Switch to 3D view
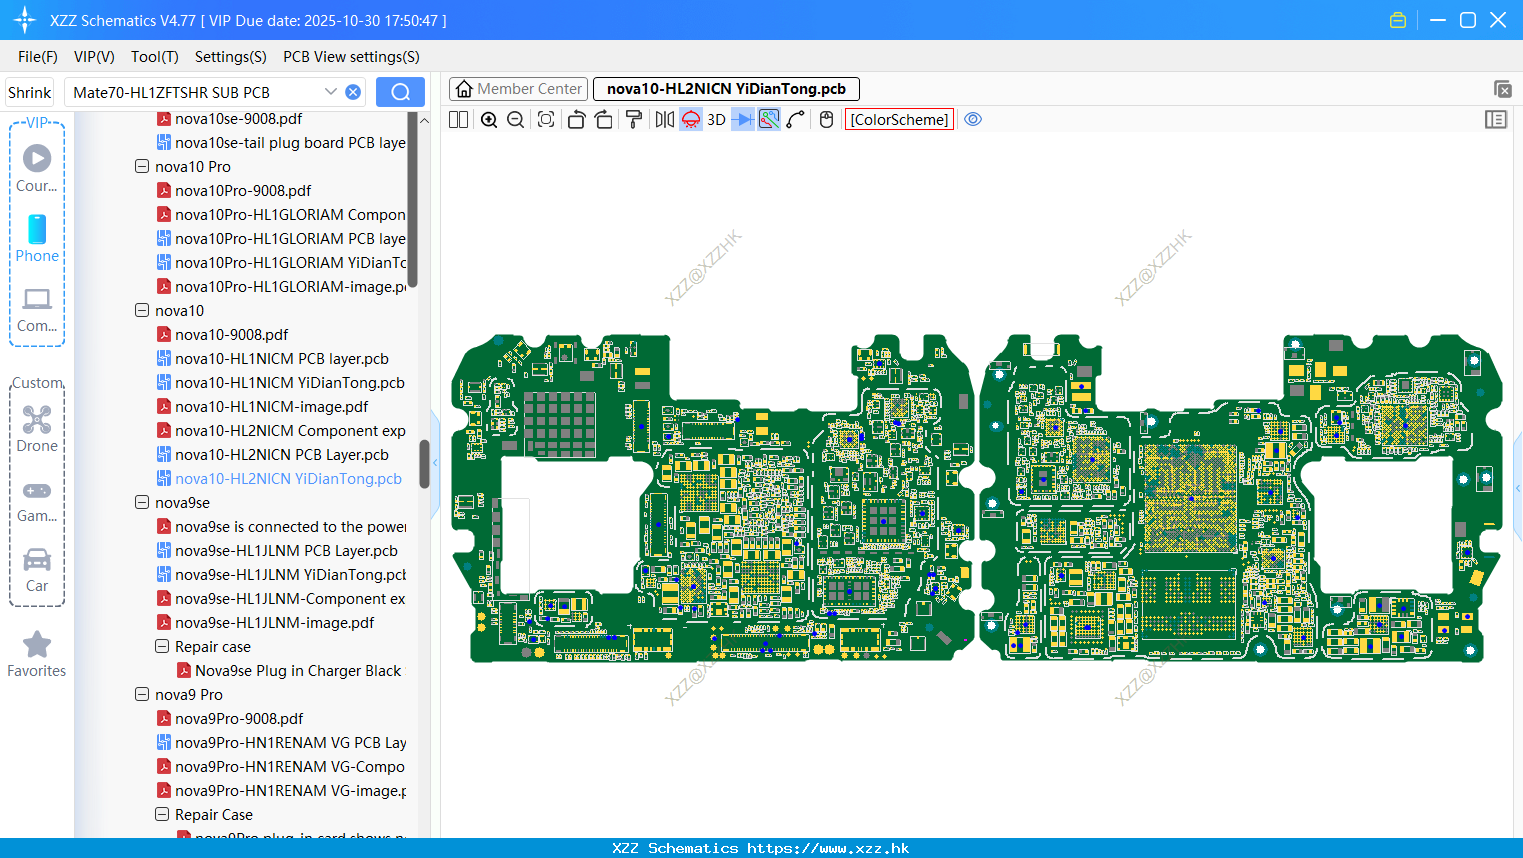Image resolution: width=1523 pixels, height=858 pixels. coord(716,120)
